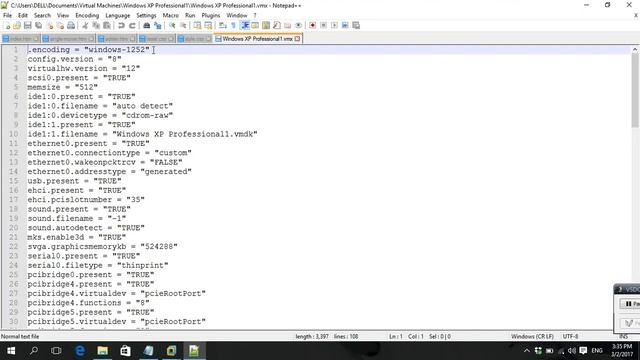Click line ethernet0.connectiontype = "custom"
Viewport: 640px width, 360px height.
(109, 153)
